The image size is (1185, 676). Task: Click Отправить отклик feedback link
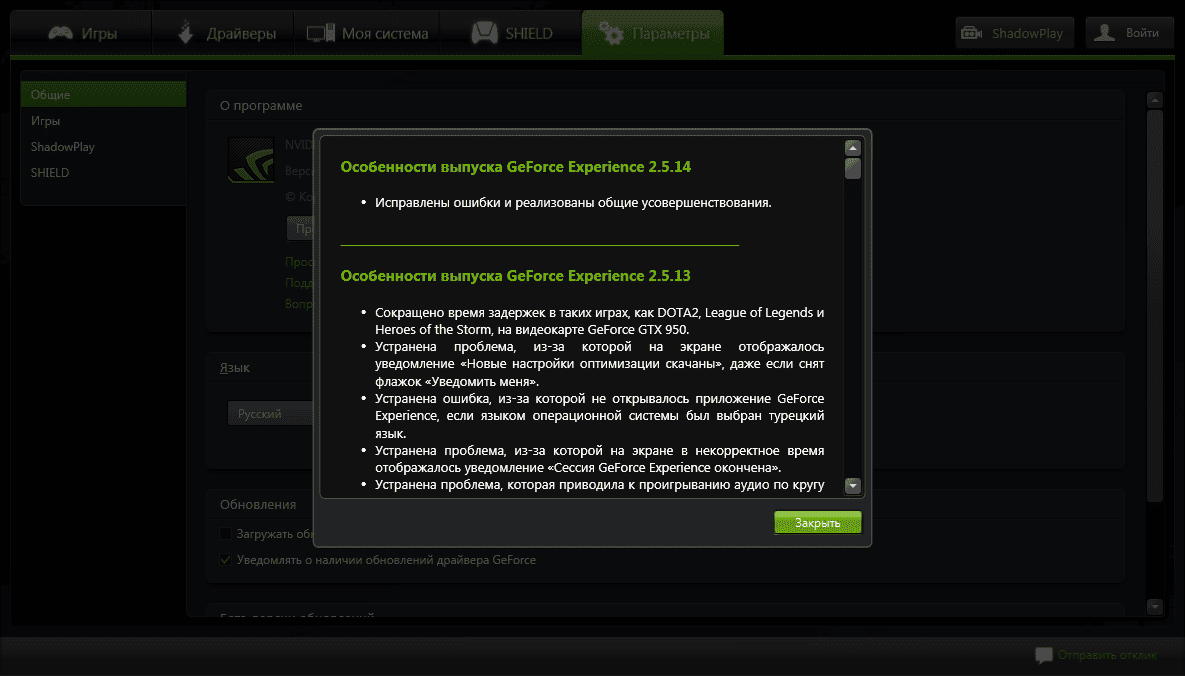click(1106, 655)
